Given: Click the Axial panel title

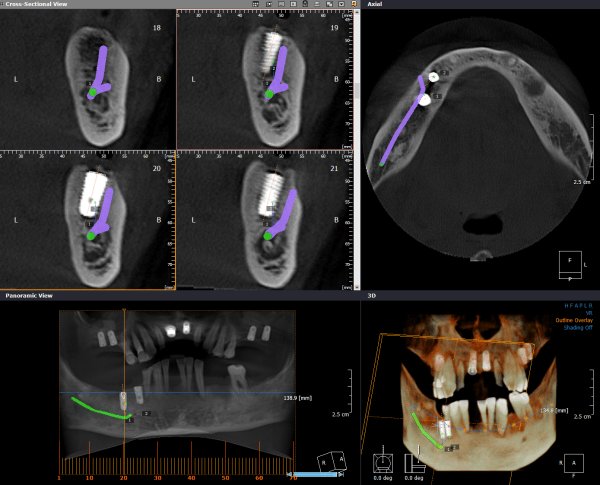Looking at the screenshot, I should (374, 4).
